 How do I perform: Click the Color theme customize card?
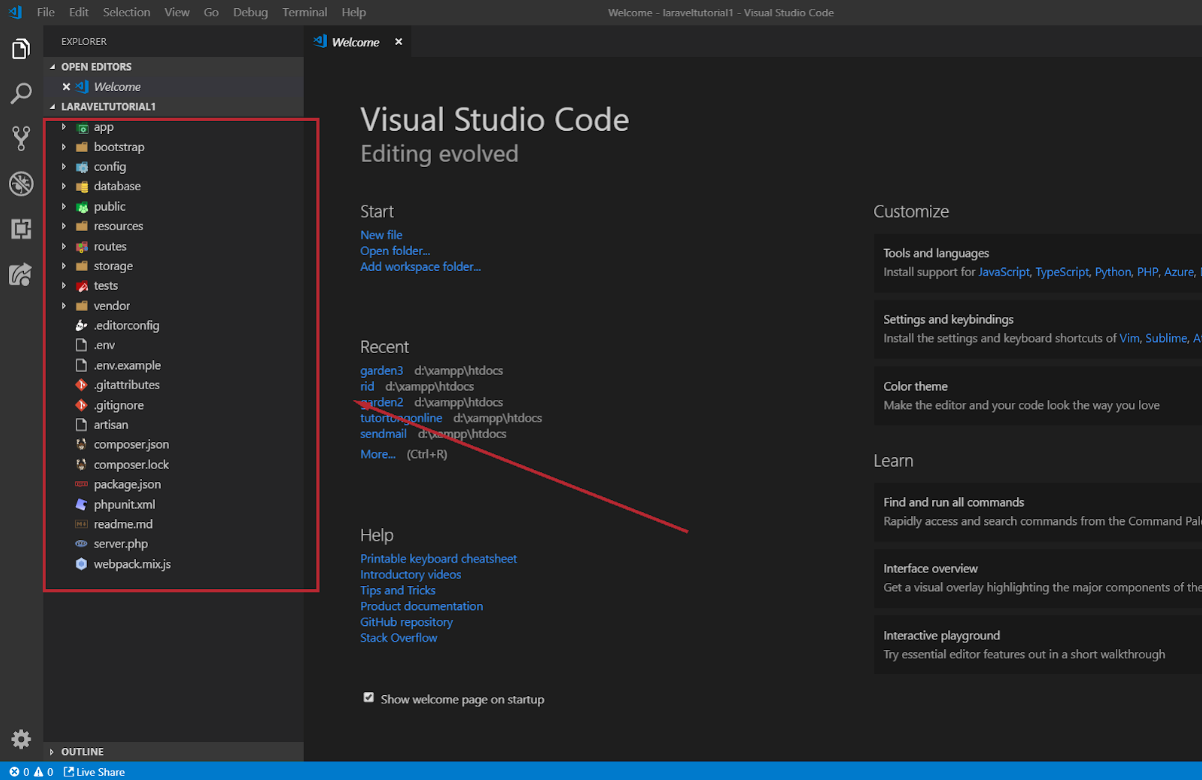pos(1038,395)
